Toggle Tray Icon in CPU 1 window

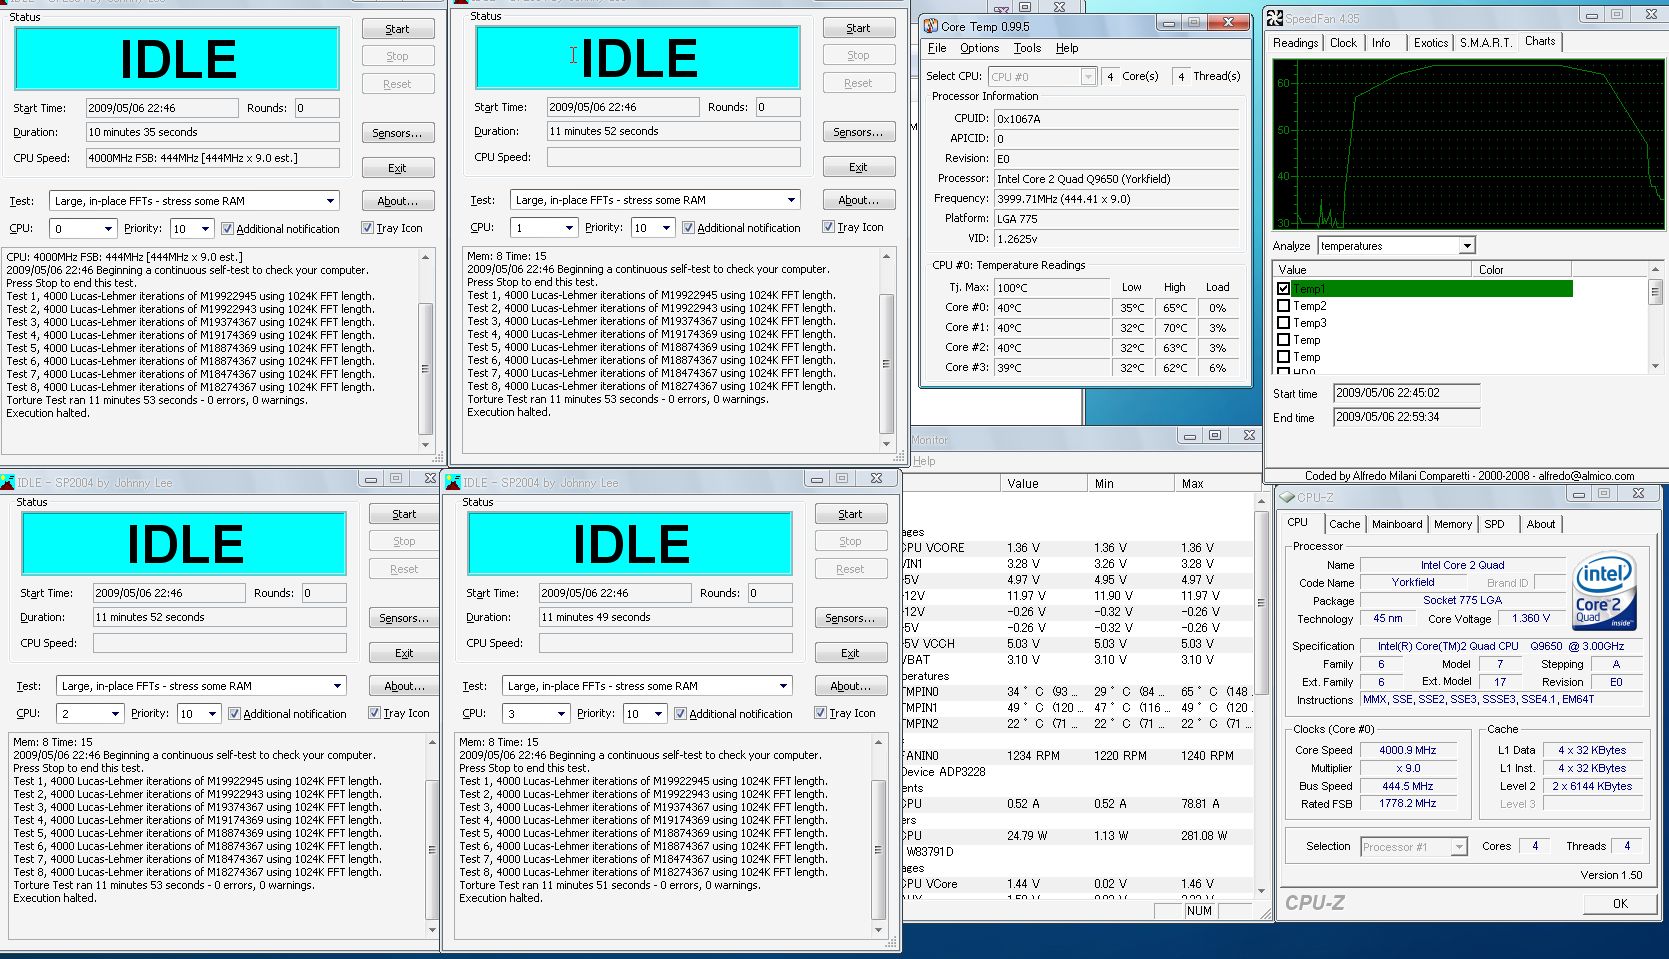pyautogui.click(x=828, y=227)
